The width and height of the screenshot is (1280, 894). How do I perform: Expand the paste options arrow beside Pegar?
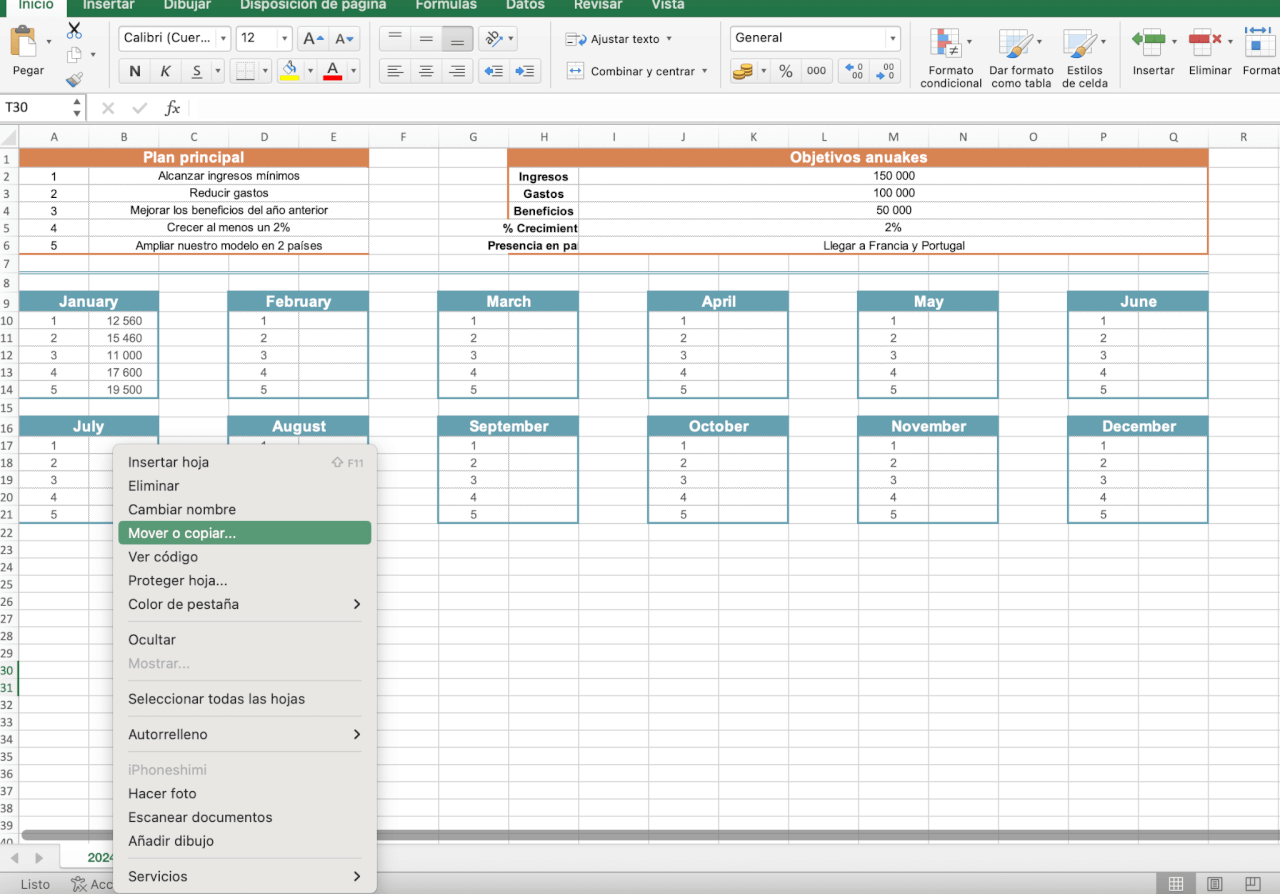click(x=49, y=42)
